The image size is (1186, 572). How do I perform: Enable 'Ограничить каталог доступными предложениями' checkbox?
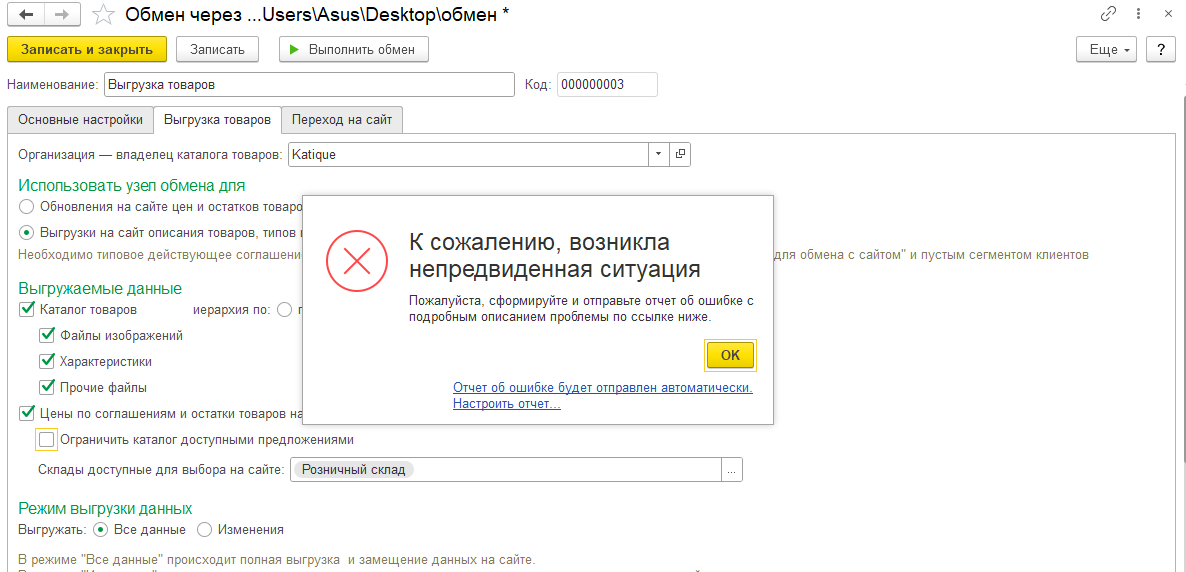(x=46, y=439)
